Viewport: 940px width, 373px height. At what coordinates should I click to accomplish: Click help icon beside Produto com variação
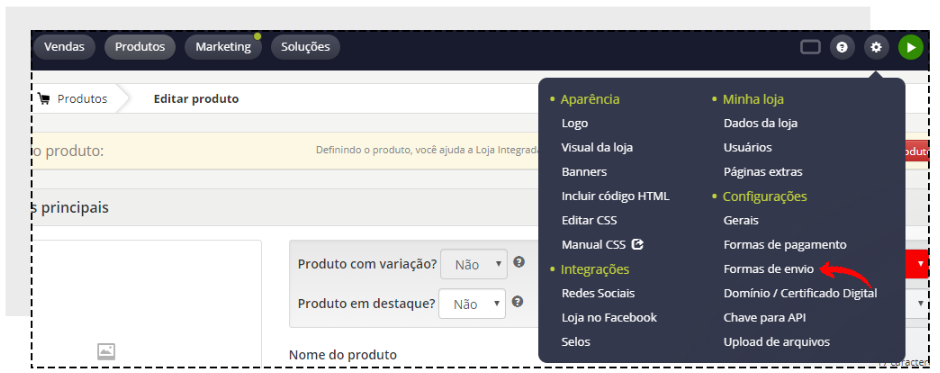coord(519,262)
